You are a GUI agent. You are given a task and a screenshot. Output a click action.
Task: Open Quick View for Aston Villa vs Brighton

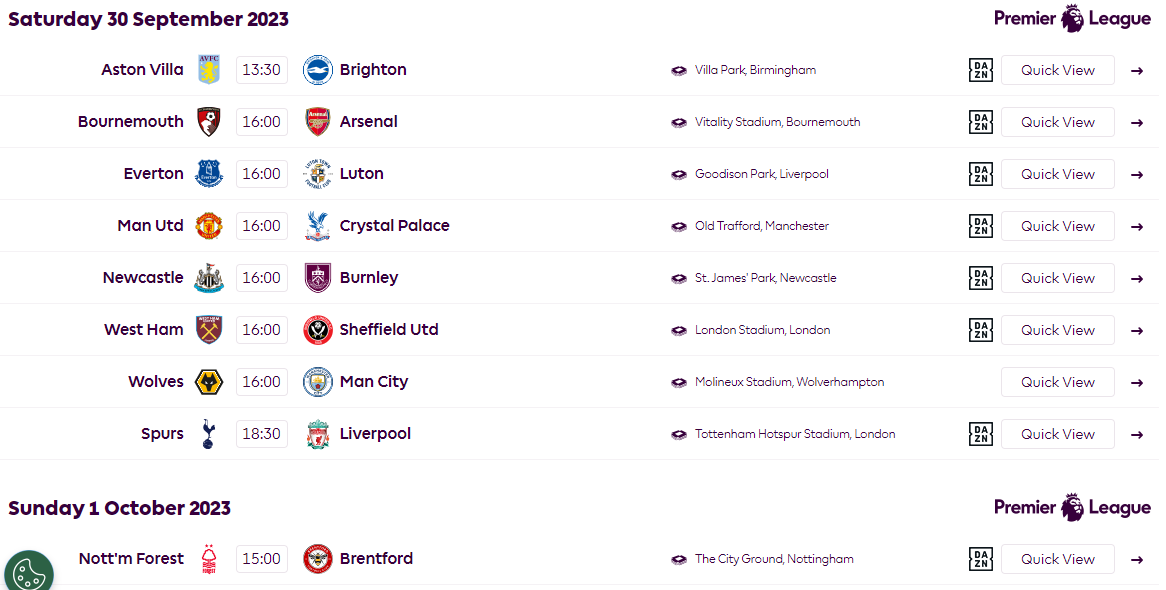[1057, 70]
